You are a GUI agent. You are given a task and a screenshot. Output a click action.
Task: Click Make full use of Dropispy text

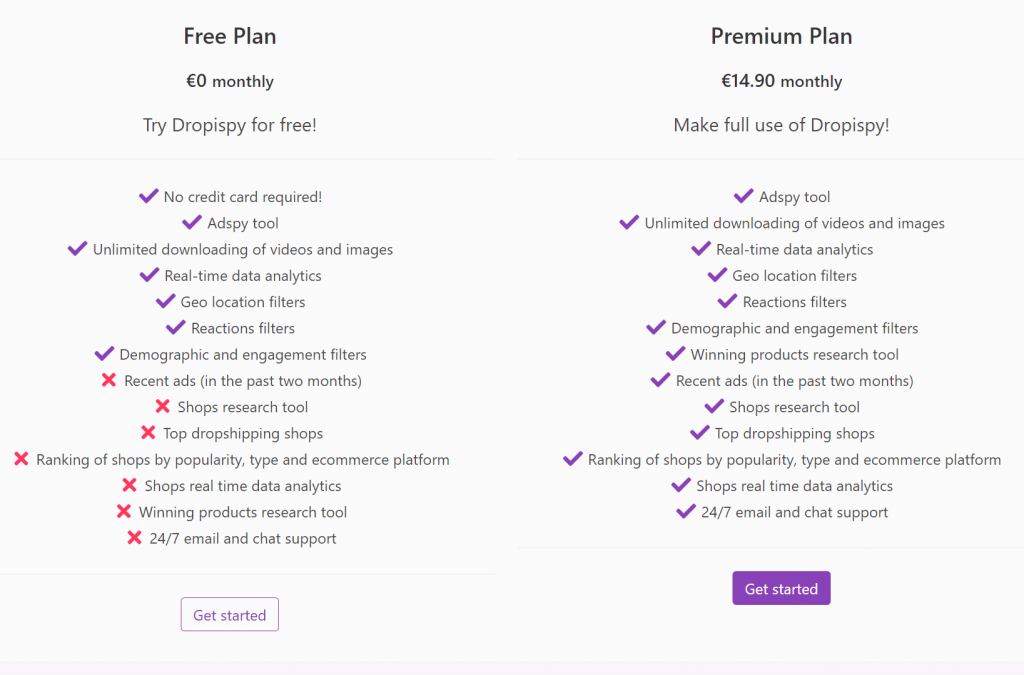781,125
